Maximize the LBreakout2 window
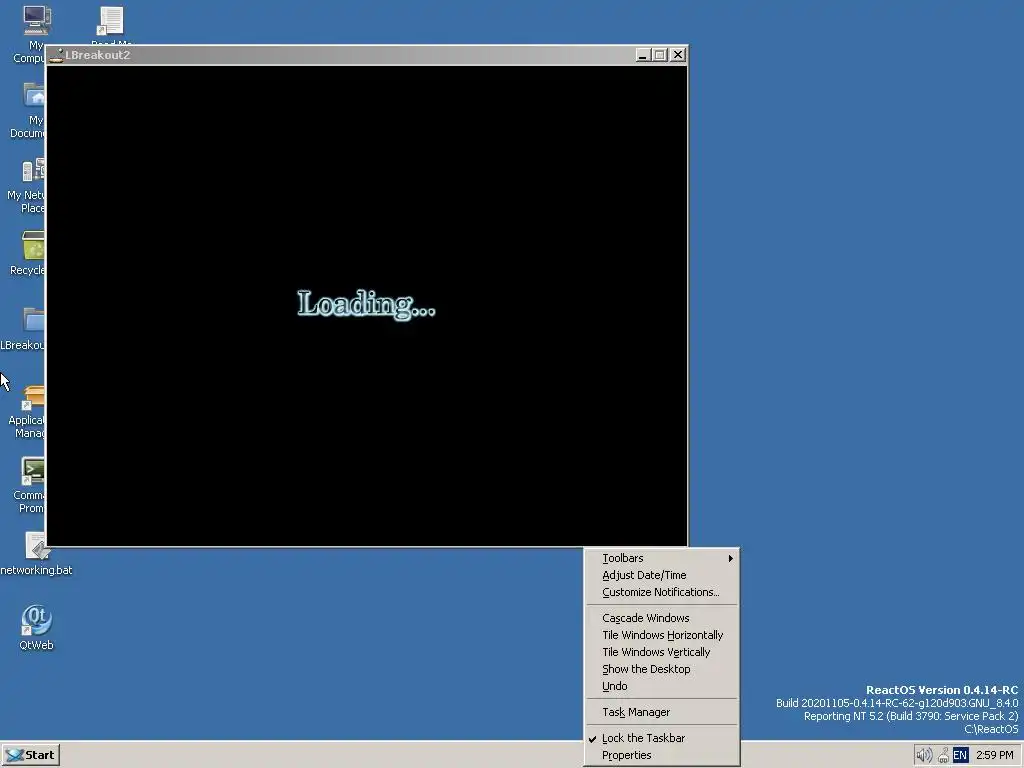This screenshot has width=1024, height=768. point(660,56)
